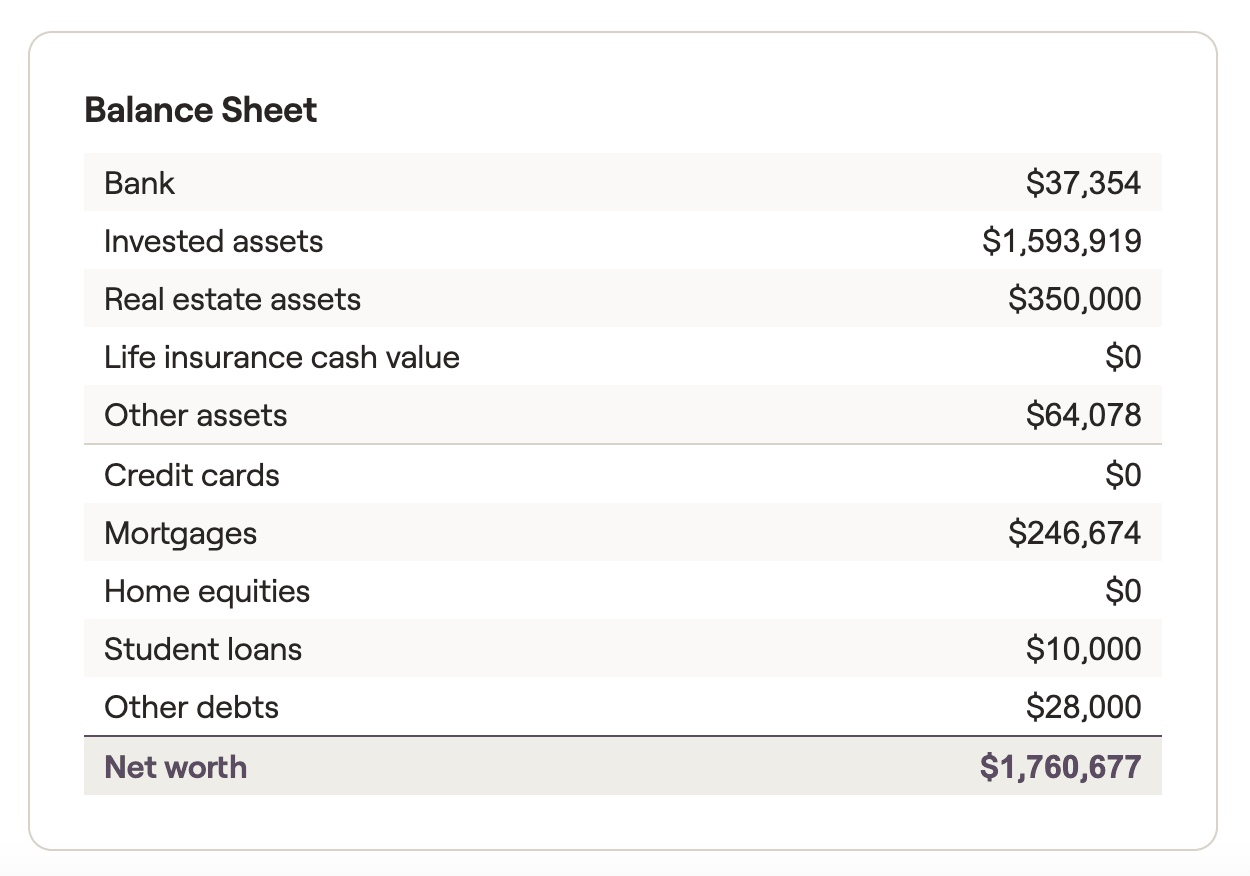1250x876 pixels.
Task: Click the $64,078 other assets amount
Action: [x=1083, y=415]
